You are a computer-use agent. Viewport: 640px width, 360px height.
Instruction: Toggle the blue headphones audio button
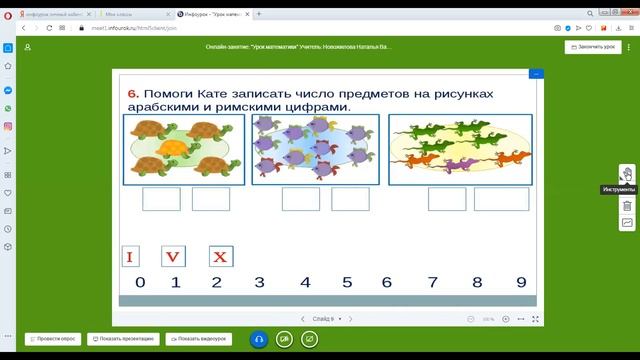[x=259, y=339]
